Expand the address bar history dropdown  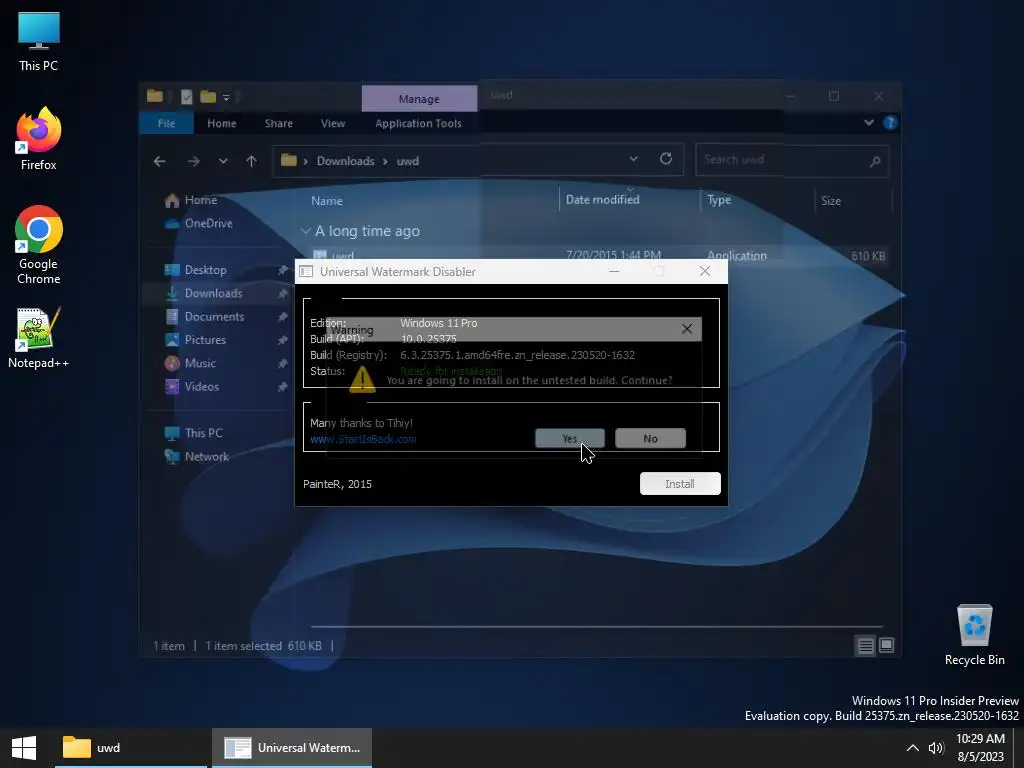coord(633,159)
